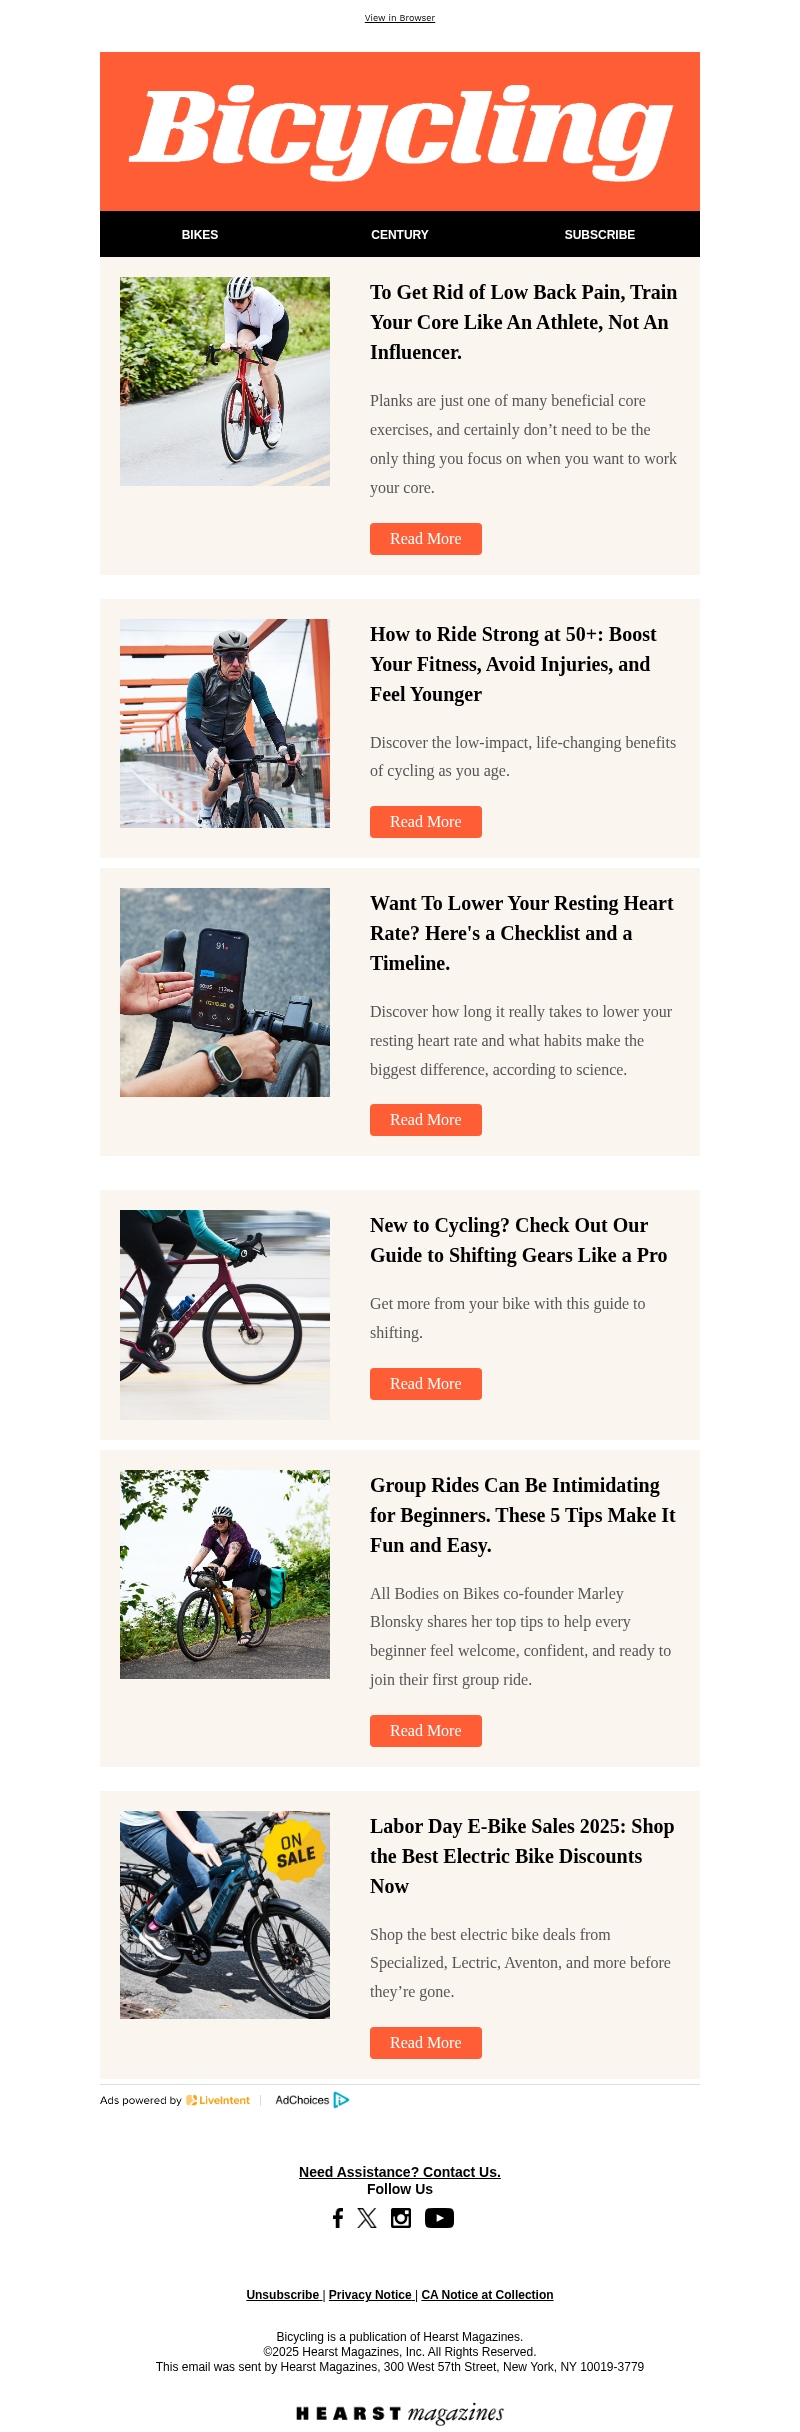Click Read More for low back pain article
The width and height of the screenshot is (800, 2432).
(426, 539)
